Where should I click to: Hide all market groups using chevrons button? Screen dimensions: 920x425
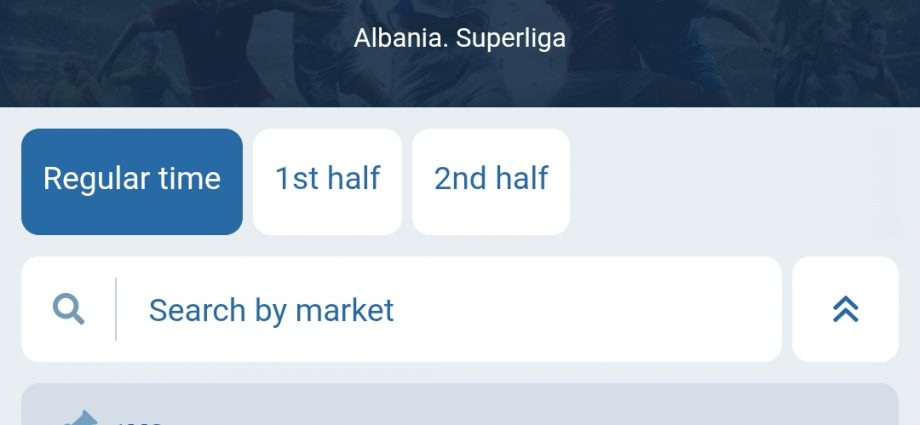[845, 309]
